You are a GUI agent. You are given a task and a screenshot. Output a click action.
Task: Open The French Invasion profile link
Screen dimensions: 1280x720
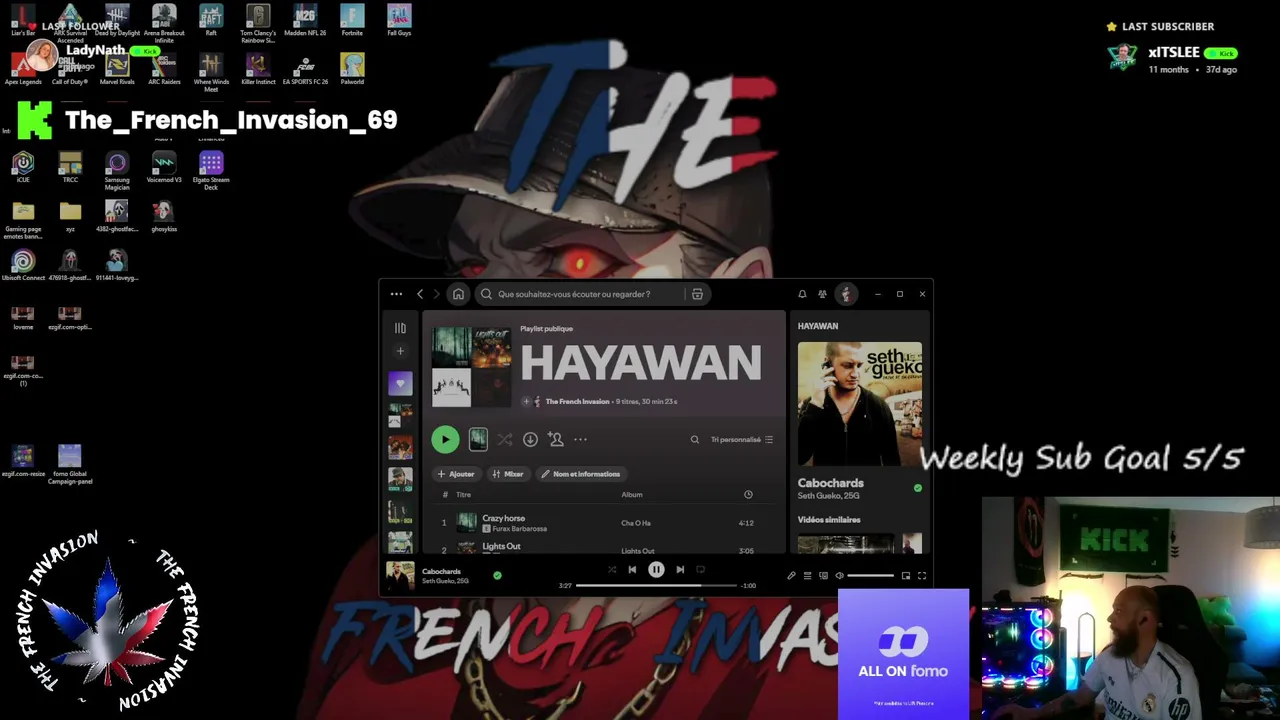(577, 401)
